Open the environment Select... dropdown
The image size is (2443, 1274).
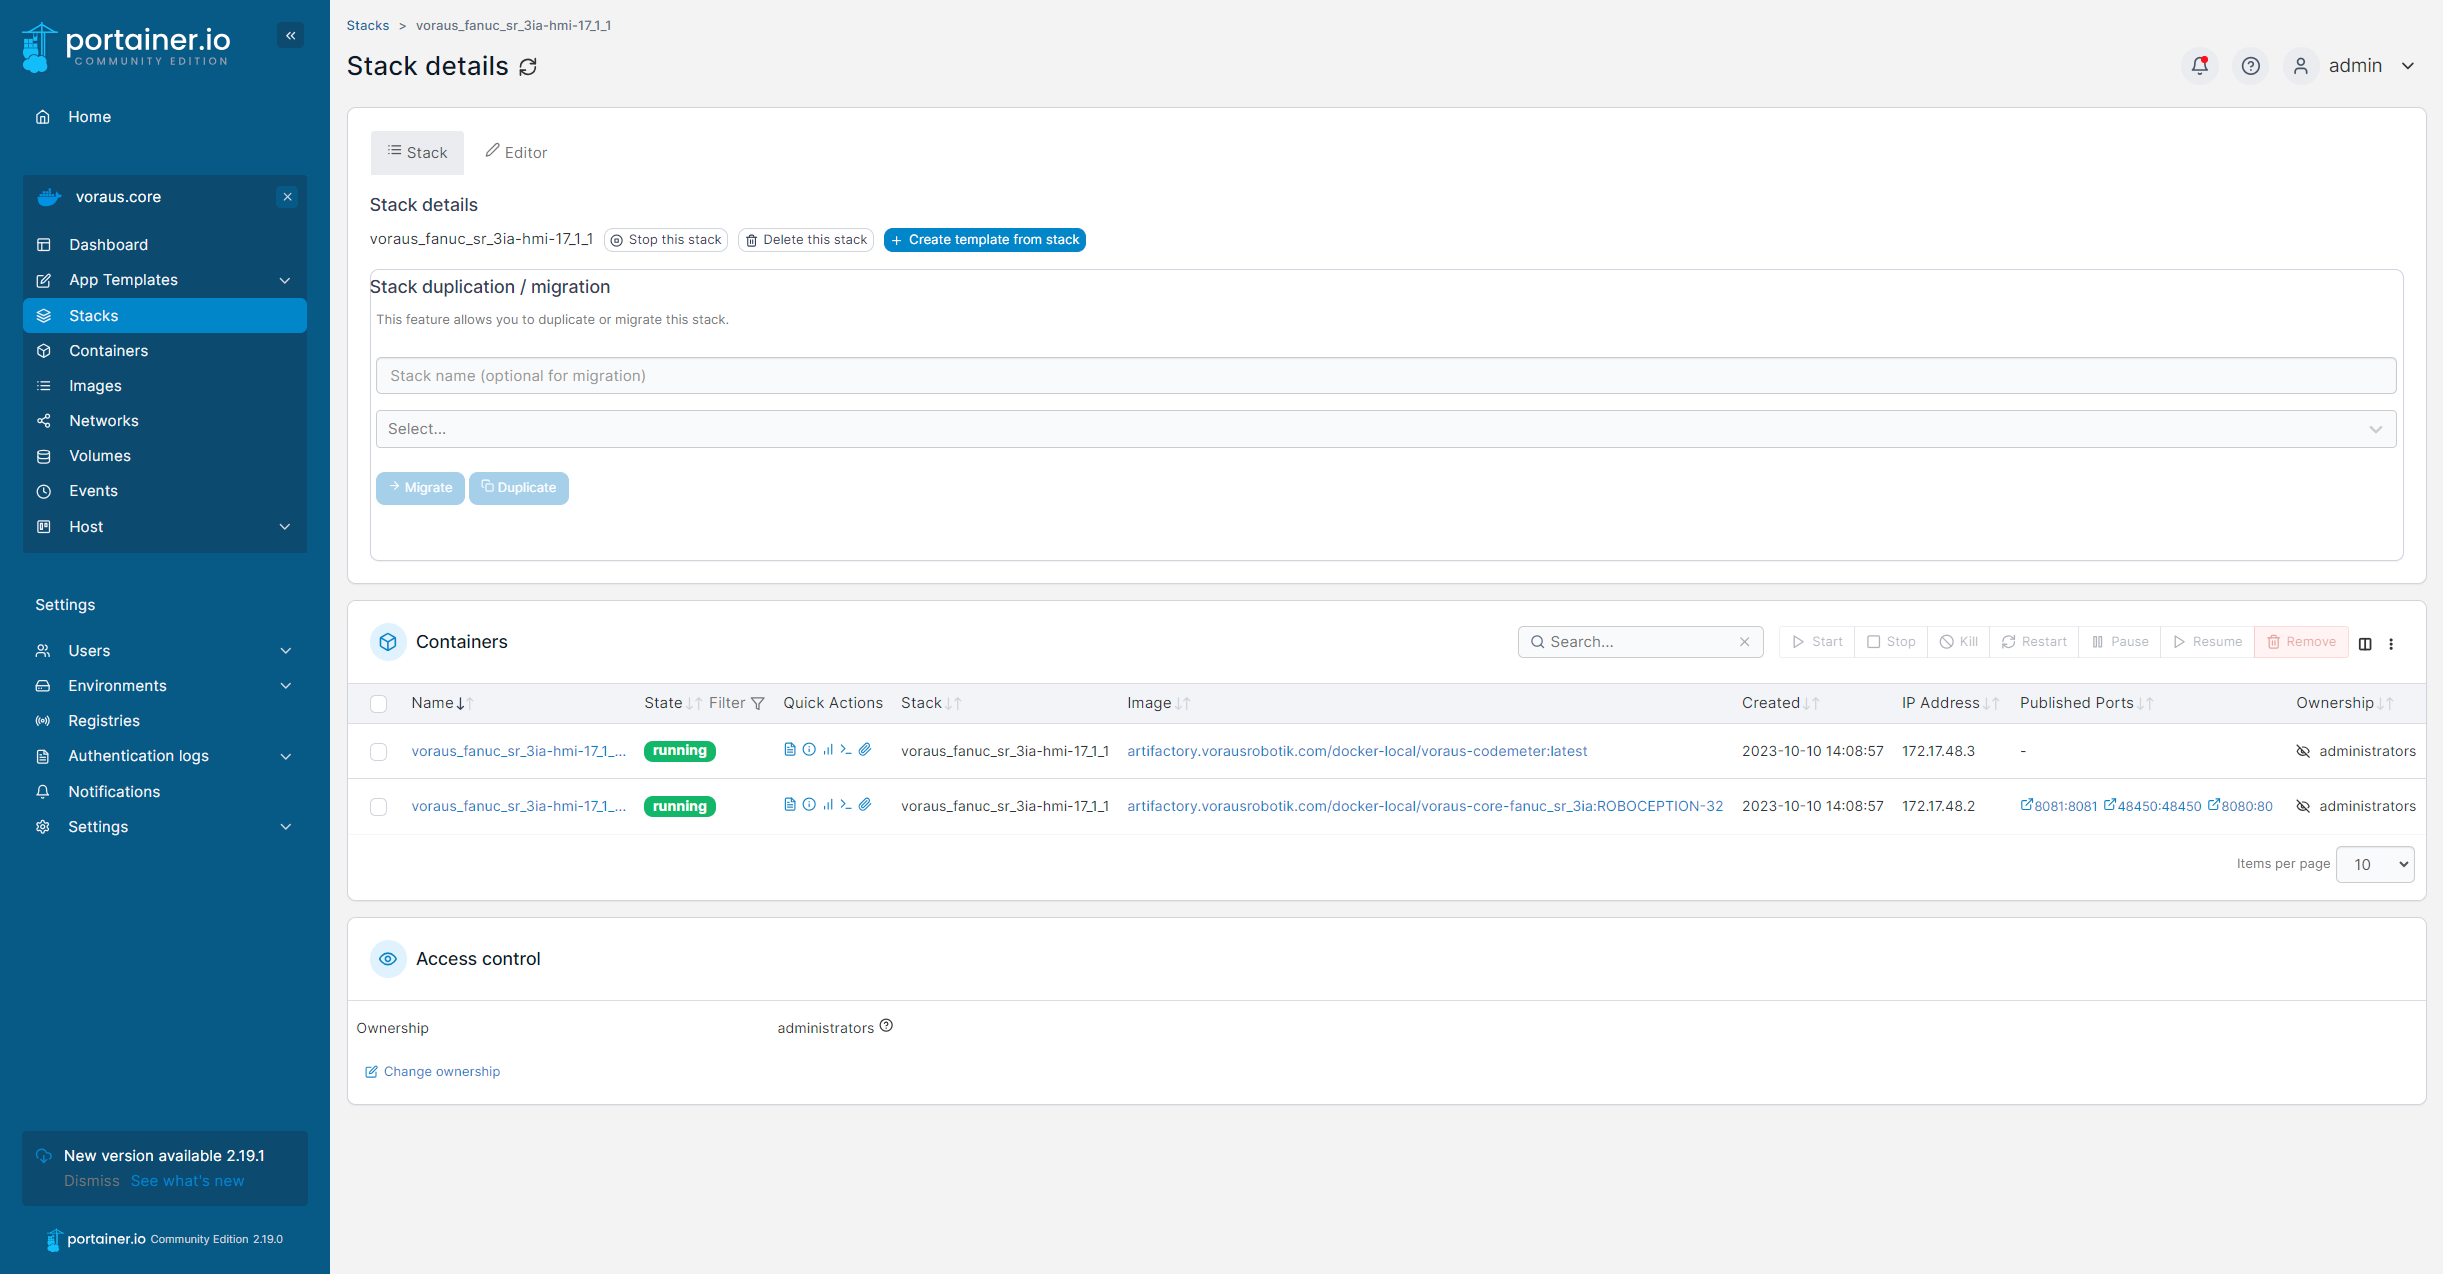click(1385, 429)
